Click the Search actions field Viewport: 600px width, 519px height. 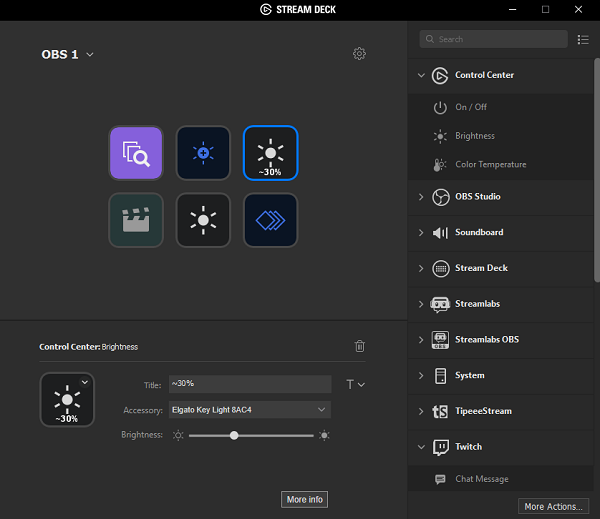point(494,39)
